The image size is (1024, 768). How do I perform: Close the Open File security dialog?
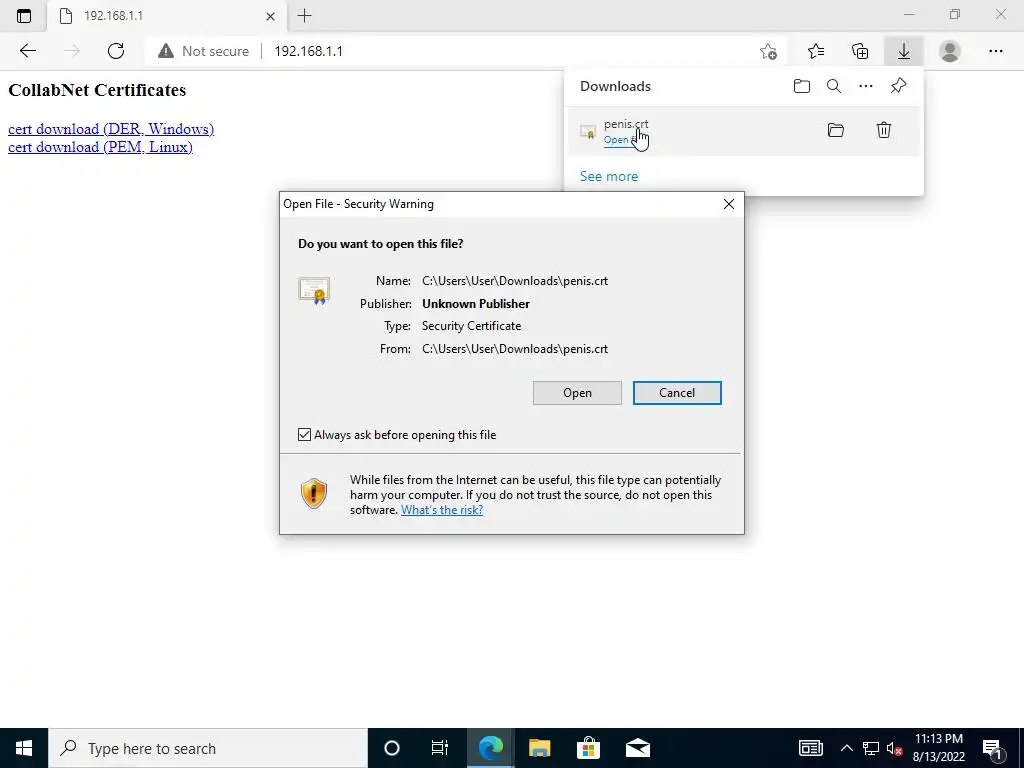click(729, 204)
